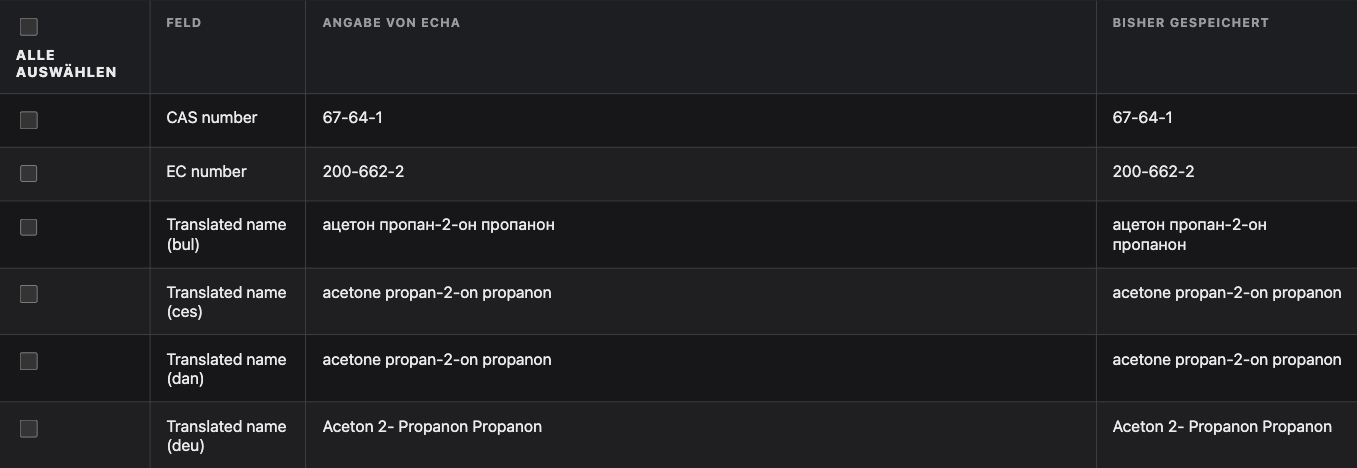Tick the Alle Auswählen checkbox
Screen dimensions: 1357x468
29,27
